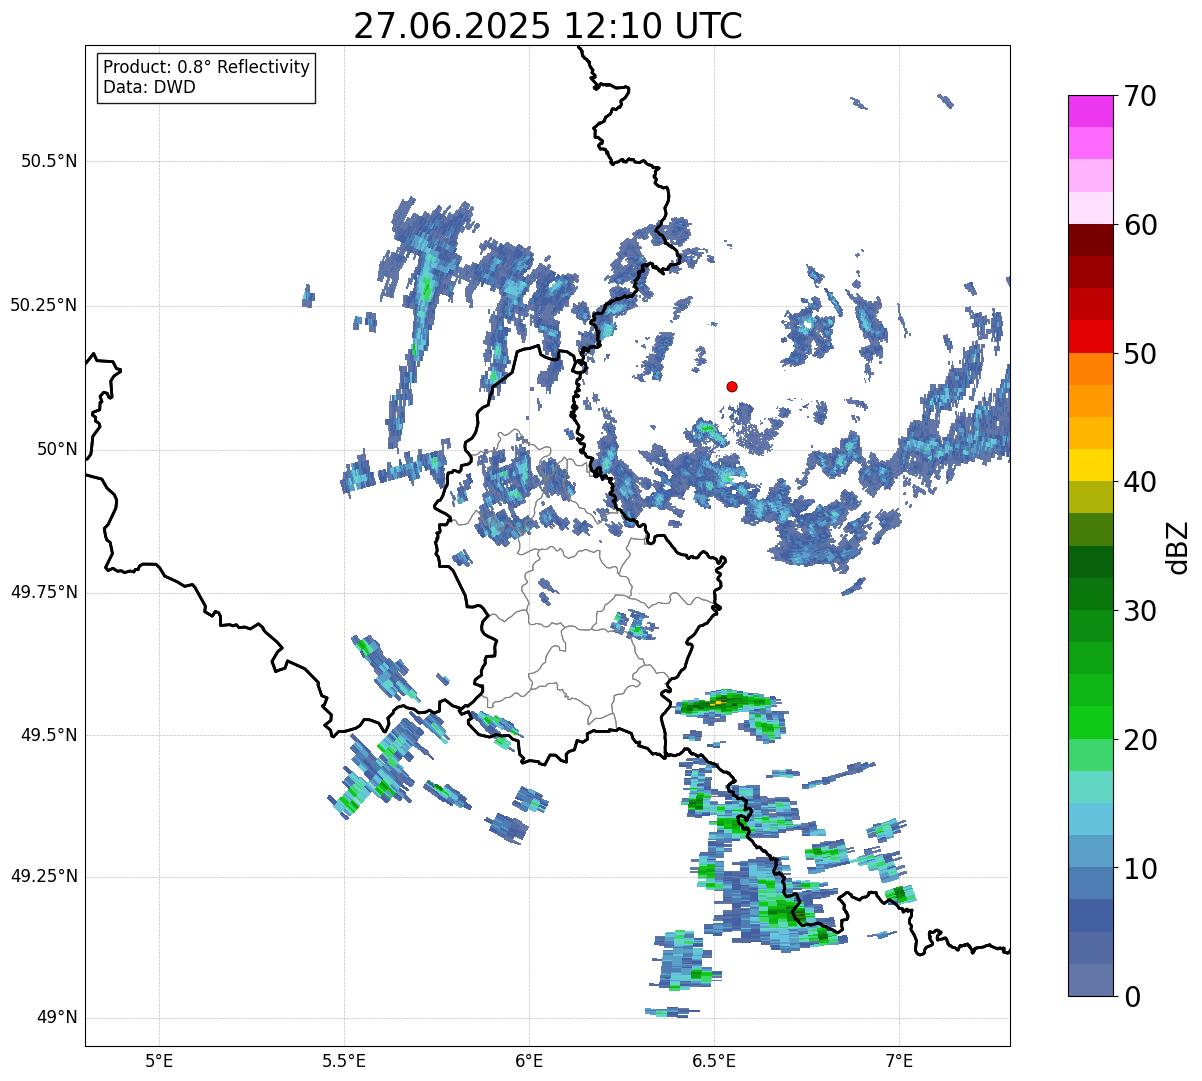Click the '49.25°N' latitude label
1202x1081 pixels.
44,876
